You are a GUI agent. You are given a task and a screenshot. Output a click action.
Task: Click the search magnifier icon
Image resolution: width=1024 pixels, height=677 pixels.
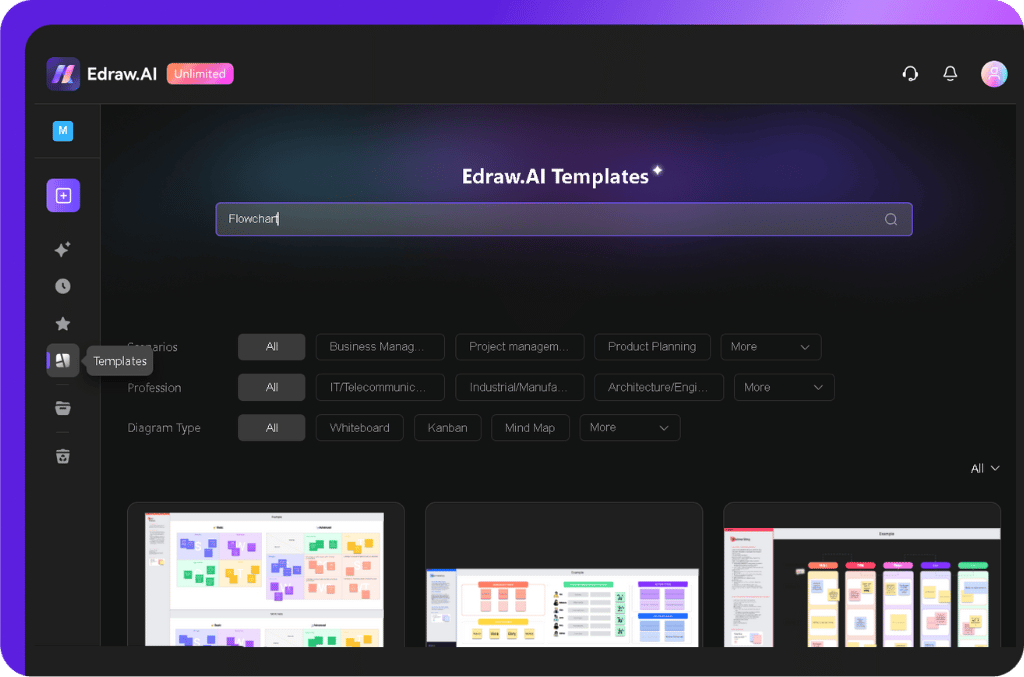(890, 220)
